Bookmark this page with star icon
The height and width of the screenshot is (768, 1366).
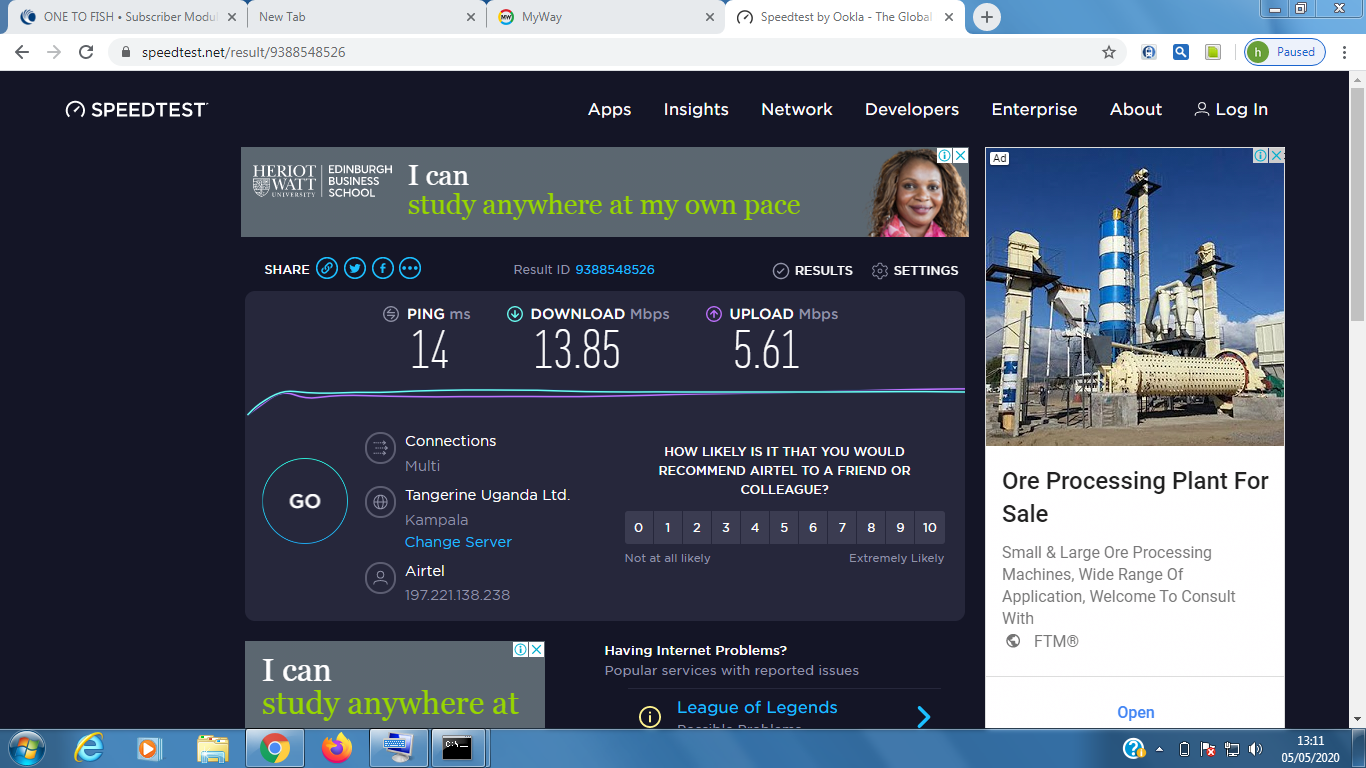(1108, 52)
